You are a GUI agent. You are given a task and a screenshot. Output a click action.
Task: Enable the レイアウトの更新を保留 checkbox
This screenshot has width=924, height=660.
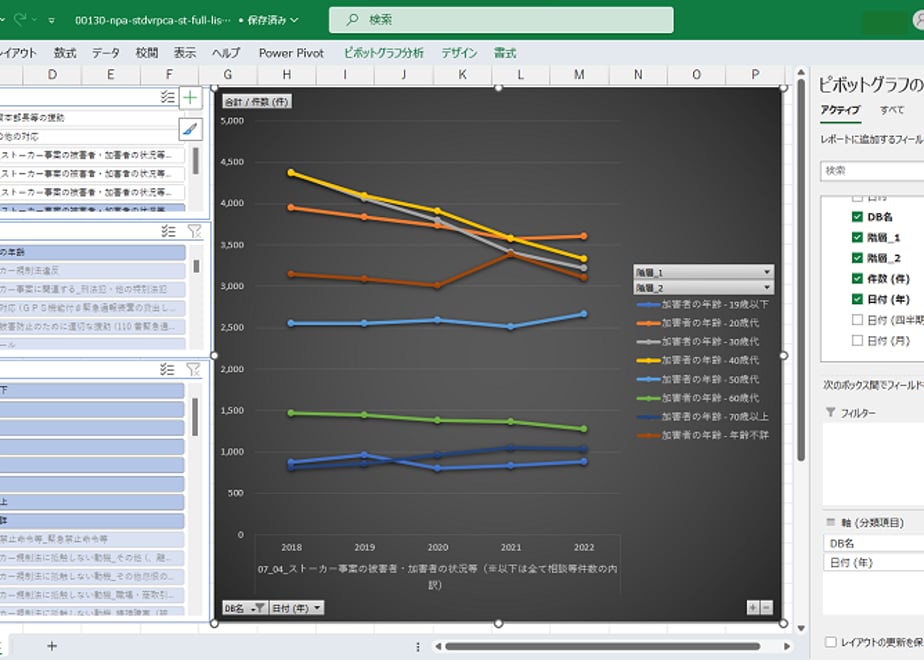(x=831, y=642)
